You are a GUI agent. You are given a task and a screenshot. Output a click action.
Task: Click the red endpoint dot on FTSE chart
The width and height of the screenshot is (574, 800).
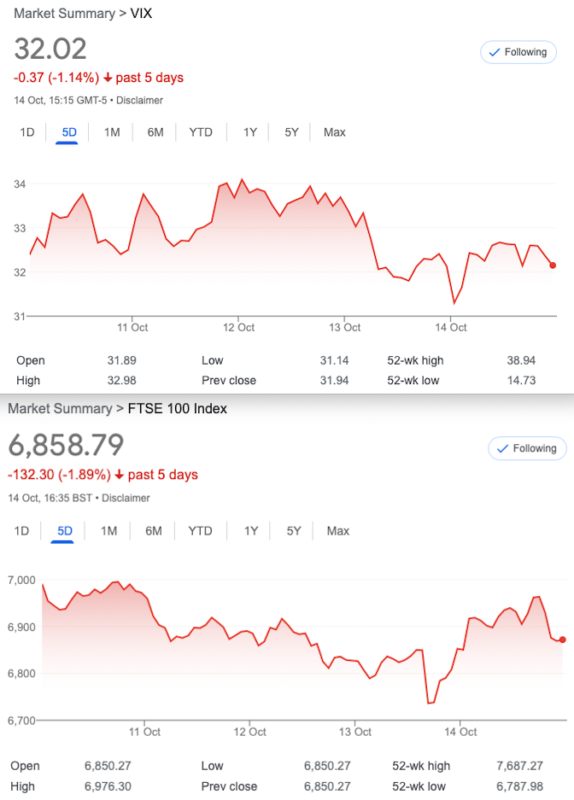coord(562,640)
